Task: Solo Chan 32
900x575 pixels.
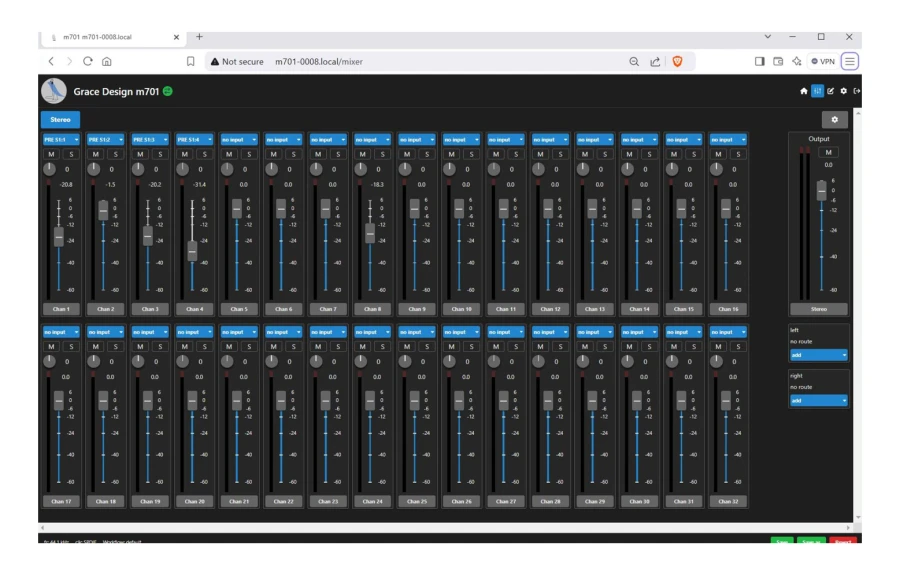Action: coord(739,347)
